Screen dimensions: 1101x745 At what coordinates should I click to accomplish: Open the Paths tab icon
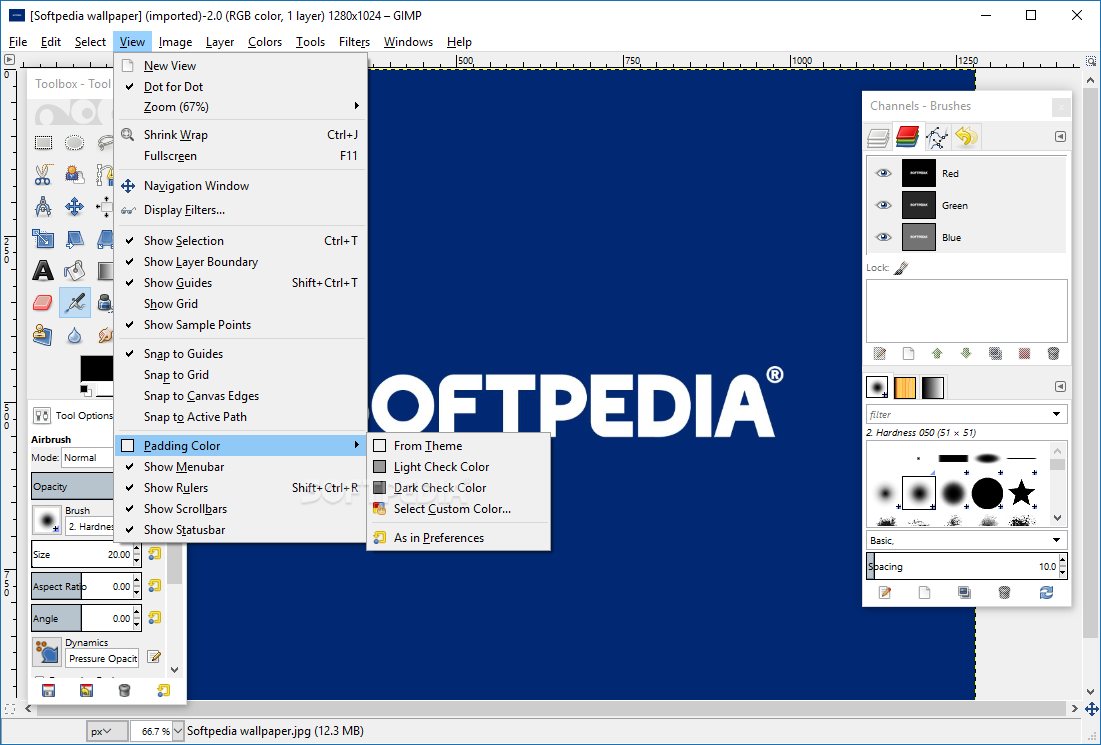tap(937, 137)
